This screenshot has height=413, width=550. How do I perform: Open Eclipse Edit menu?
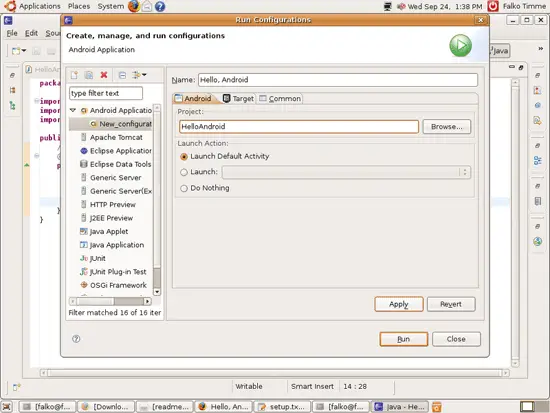(x=31, y=33)
